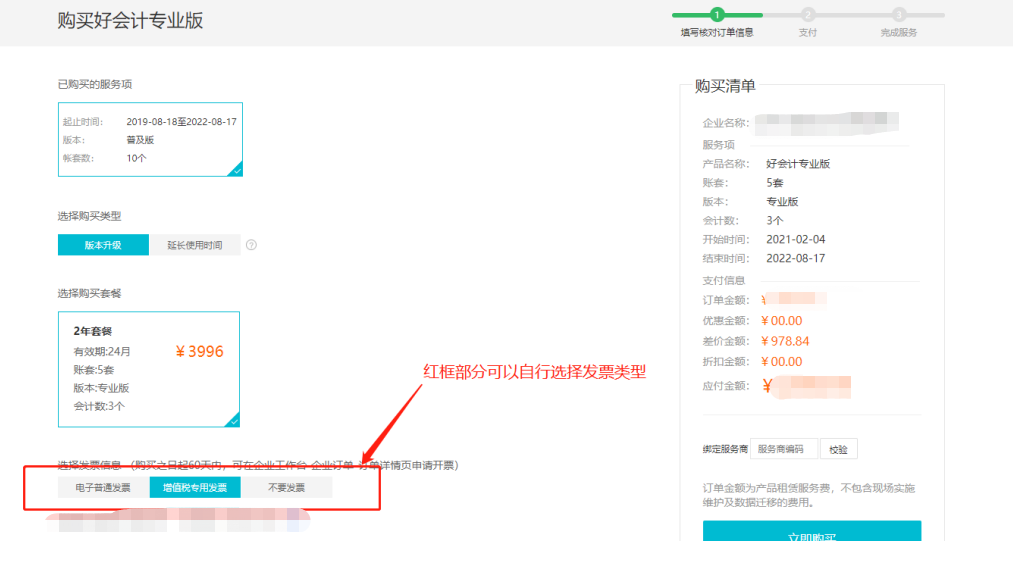Select the 版本升级 purchase type
Screen dimensions: 1013x573
(103, 245)
